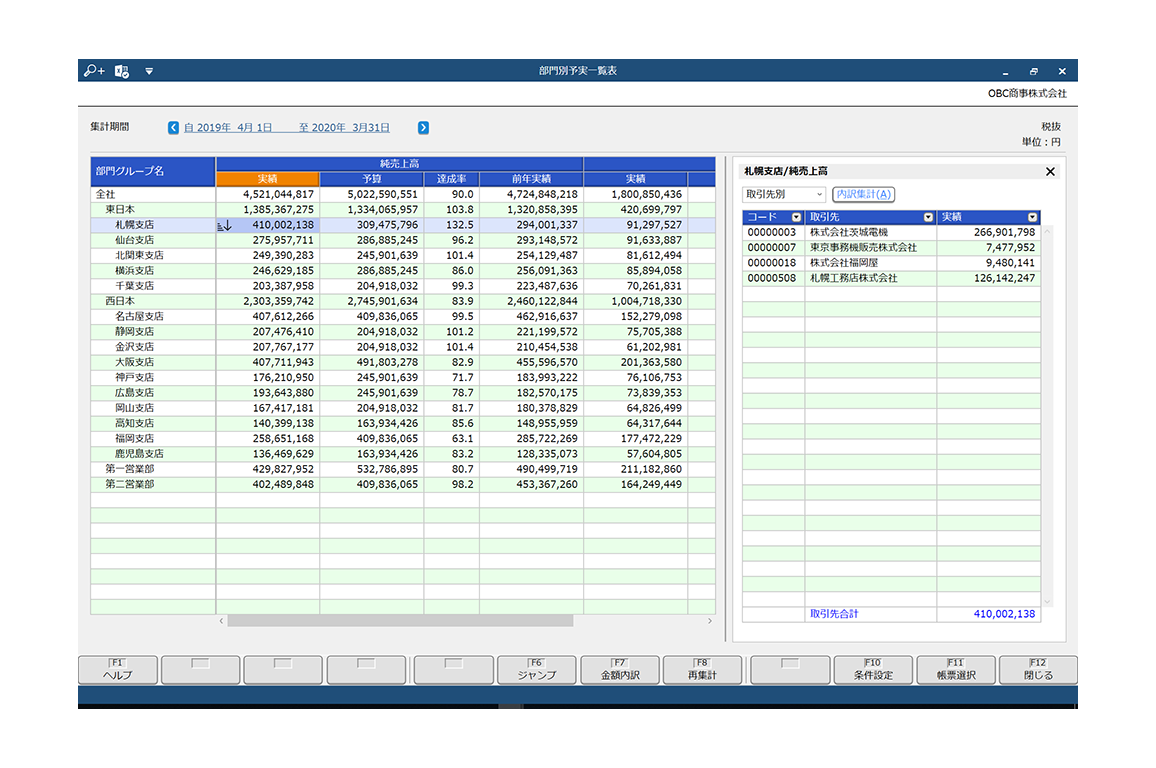Select the 神戸支店 row label
The width and height of the screenshot is (1156, 768).
coord(134,378)
